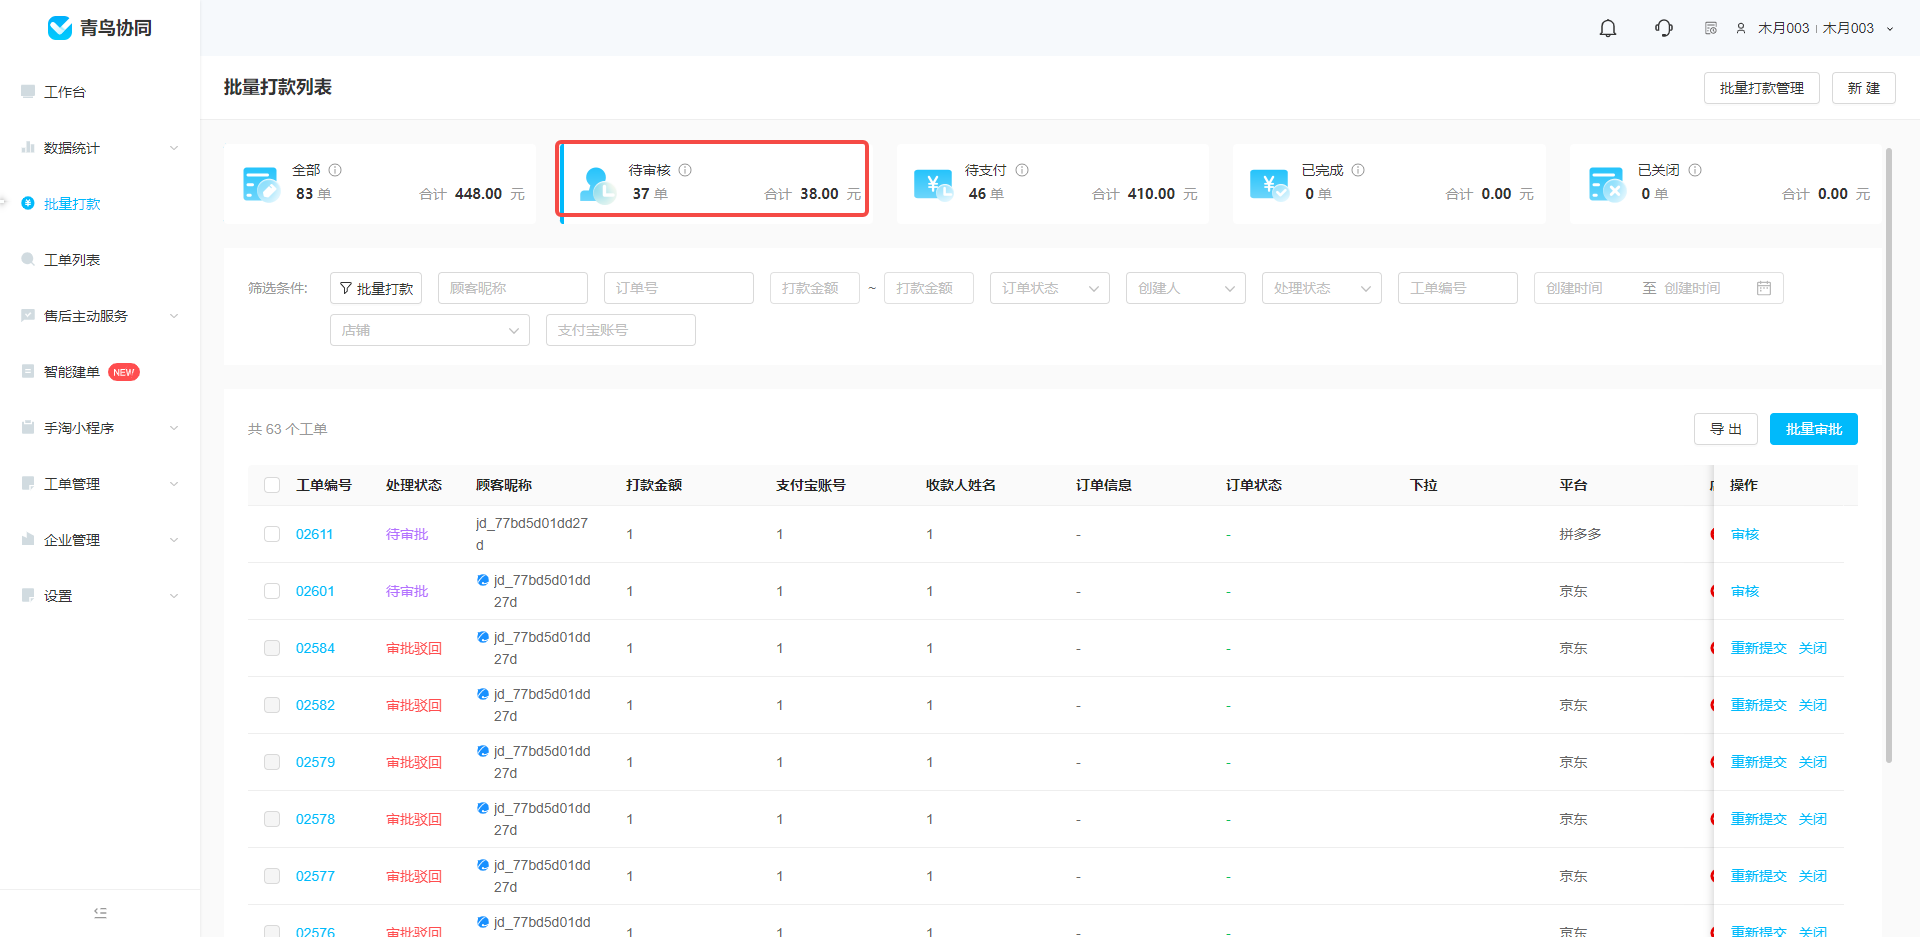
Task: Click the 导出 button
Action: (1726, 429)
